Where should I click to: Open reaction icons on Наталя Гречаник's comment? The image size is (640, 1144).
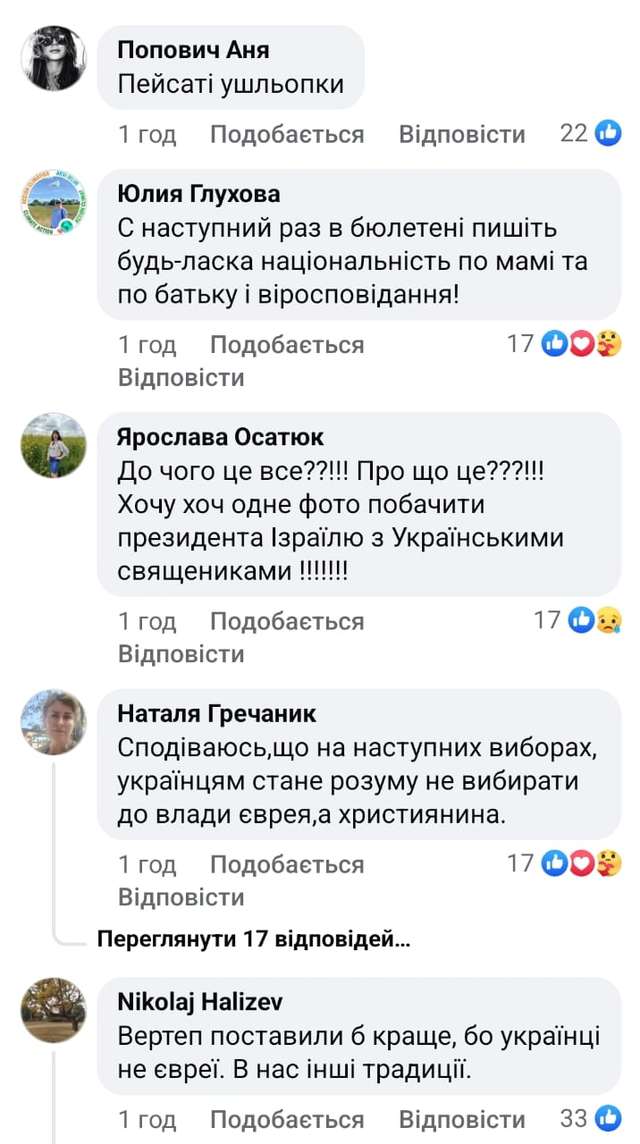[581, 863]
